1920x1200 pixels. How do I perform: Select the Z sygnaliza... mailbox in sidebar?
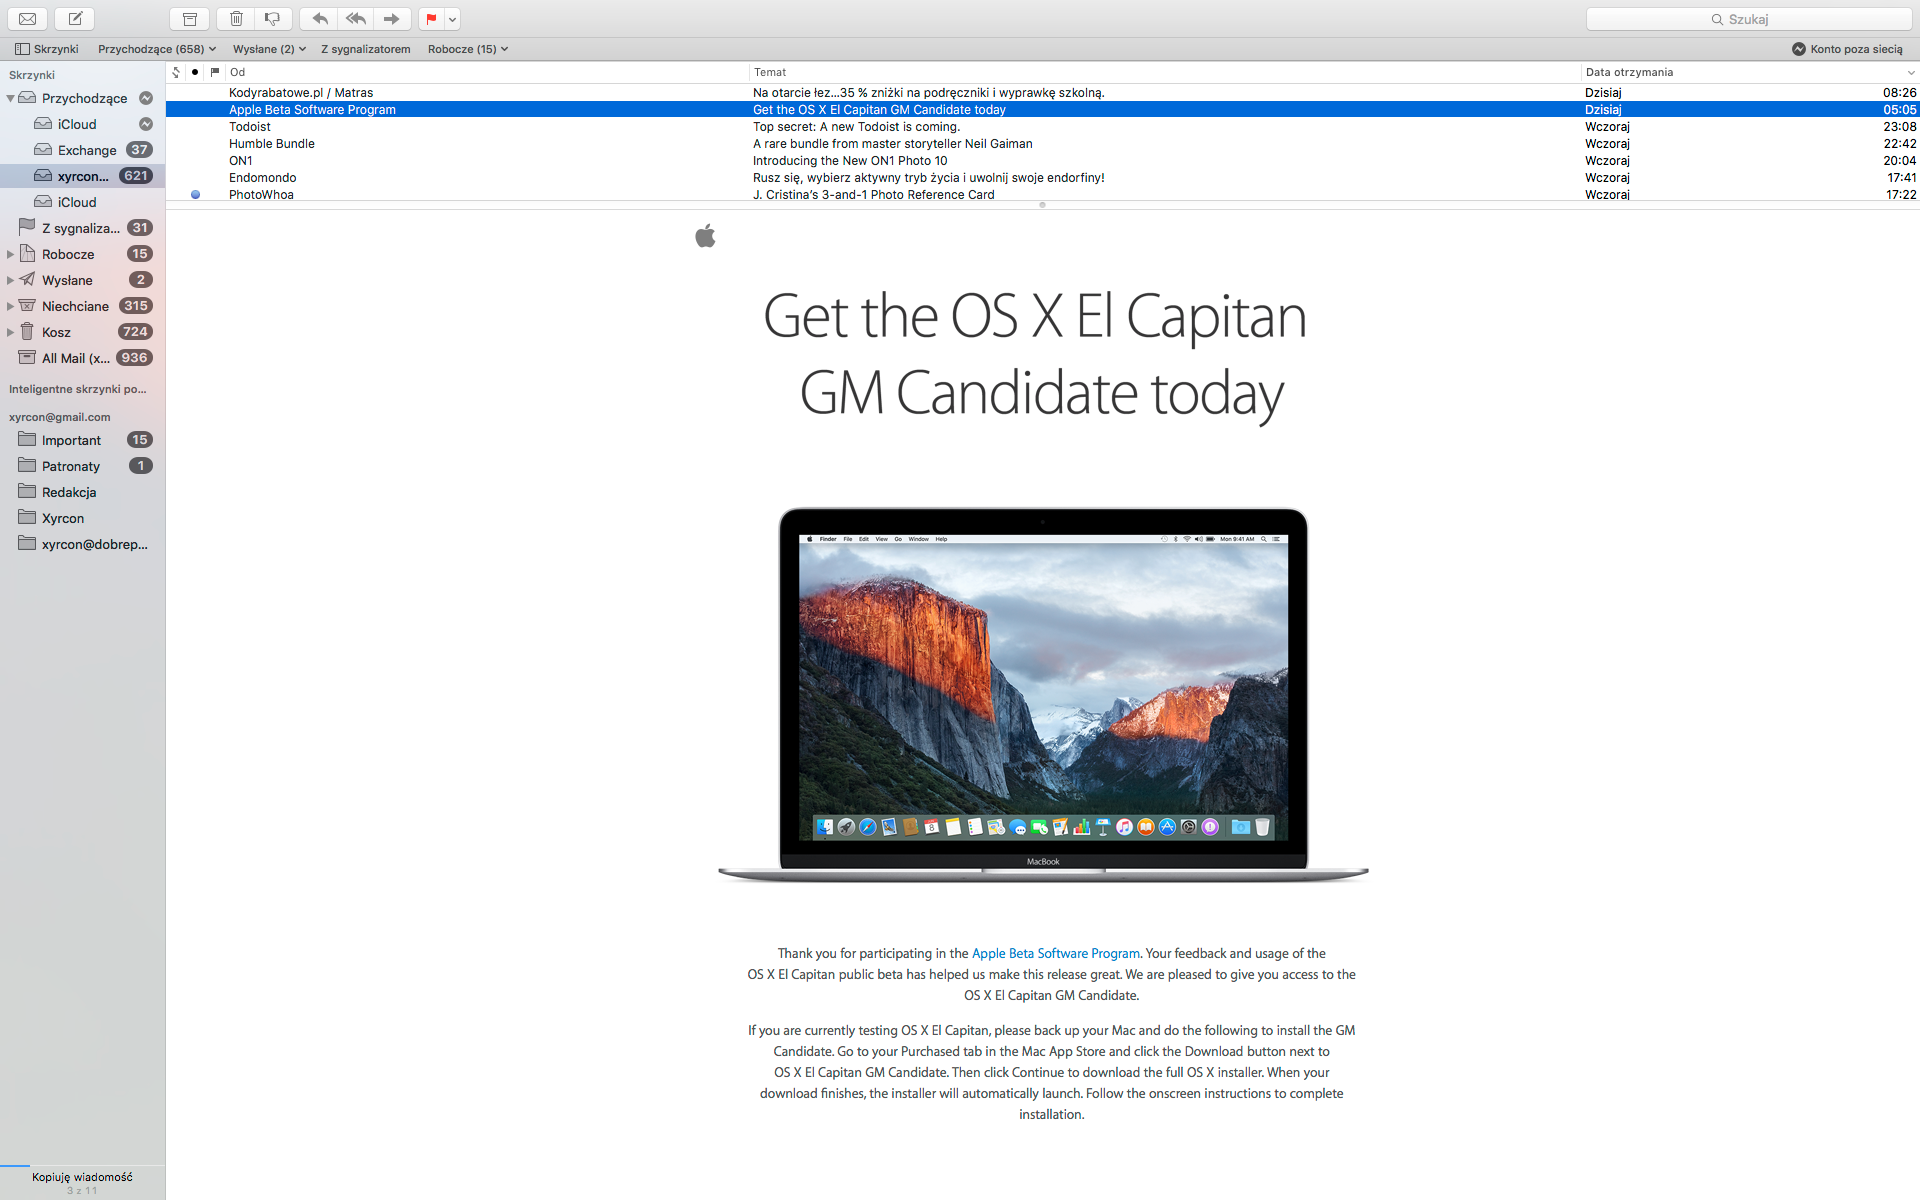(82, 228)
